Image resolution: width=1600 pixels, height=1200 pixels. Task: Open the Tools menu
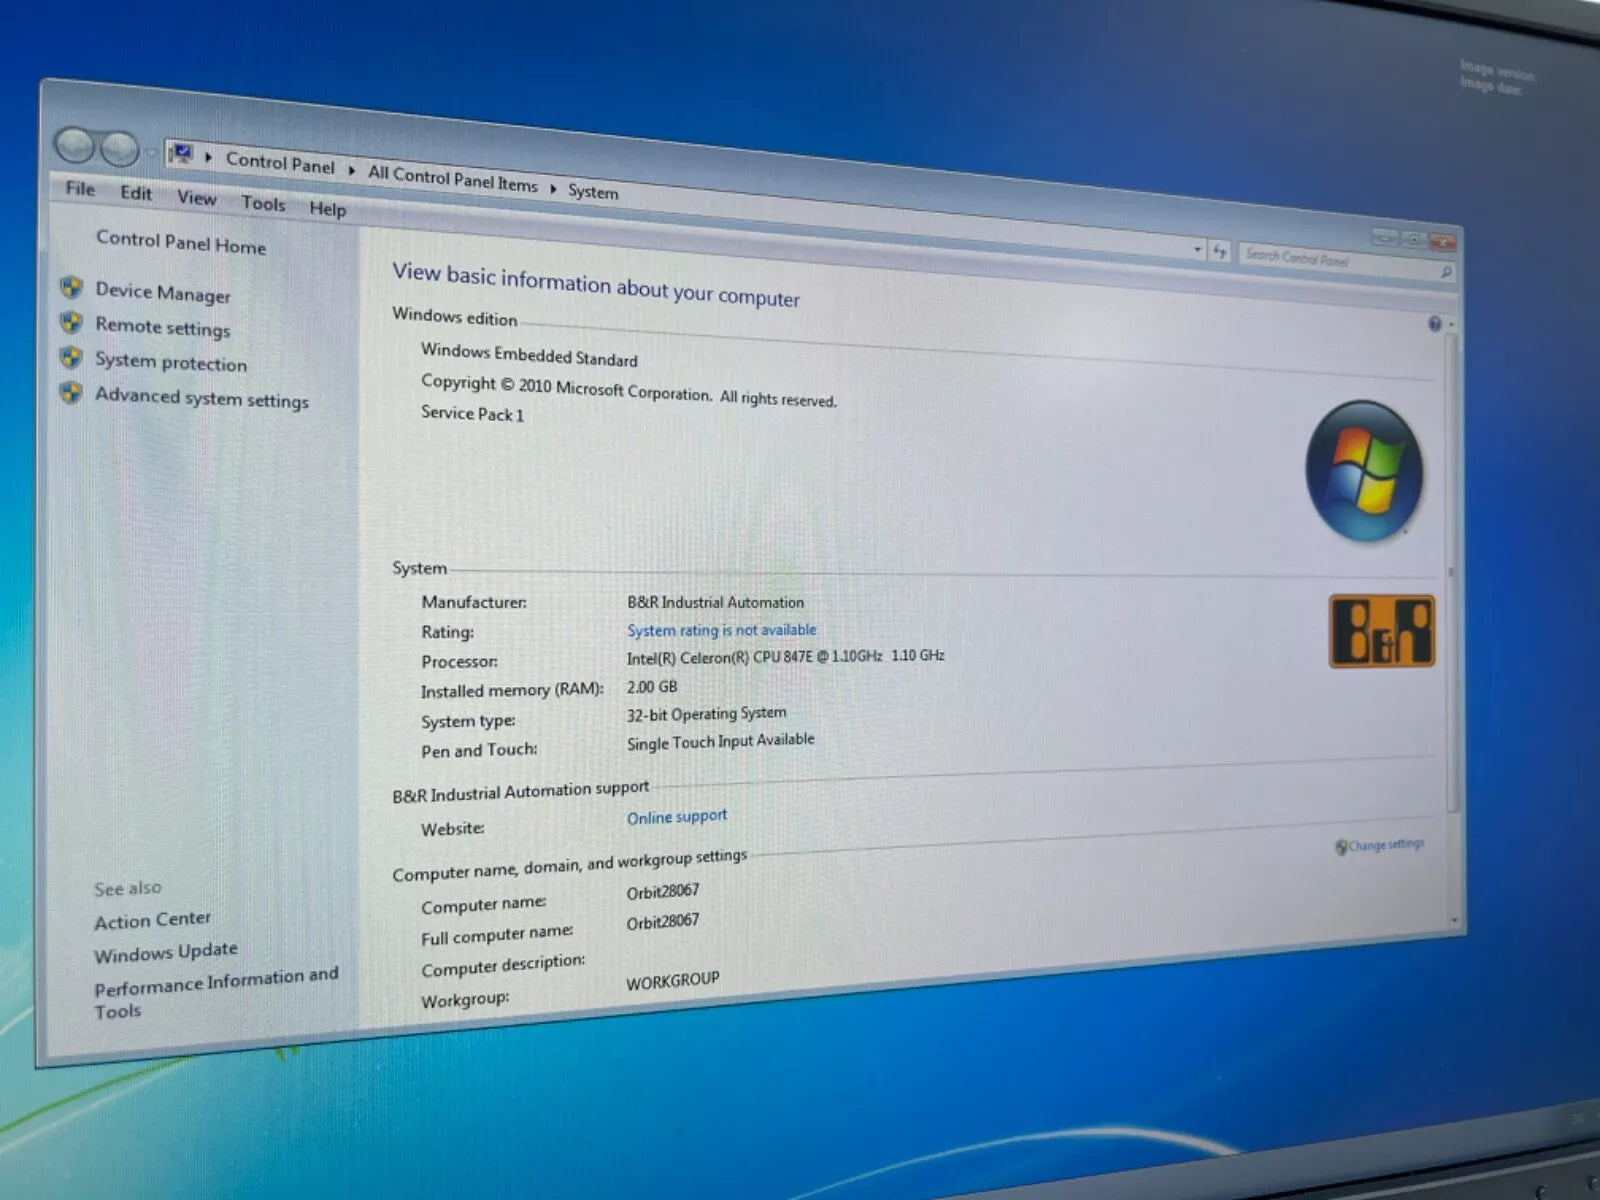[263, 203]
